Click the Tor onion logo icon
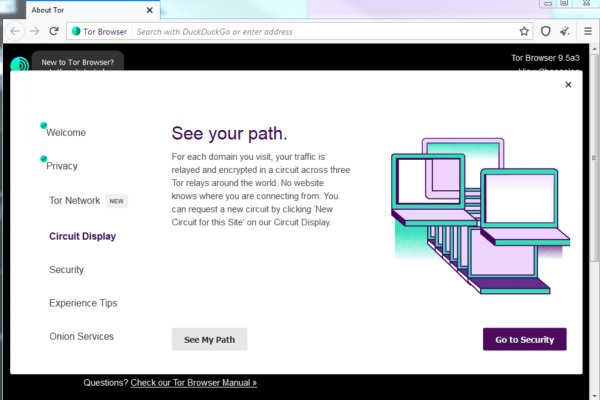 point(19,66)
